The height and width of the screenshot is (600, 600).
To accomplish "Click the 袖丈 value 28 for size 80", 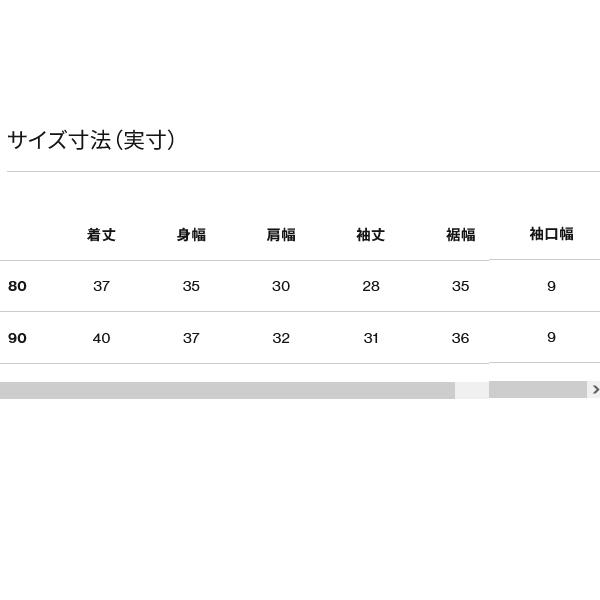I will point(371,286).
